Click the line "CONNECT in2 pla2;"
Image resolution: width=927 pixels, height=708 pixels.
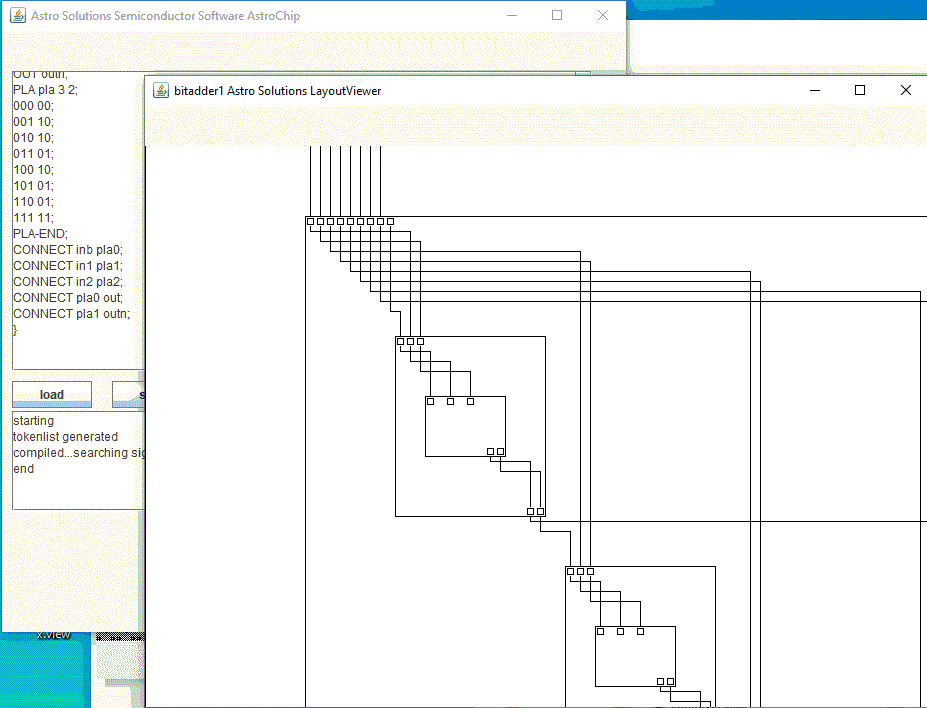[x=68, y=281]
